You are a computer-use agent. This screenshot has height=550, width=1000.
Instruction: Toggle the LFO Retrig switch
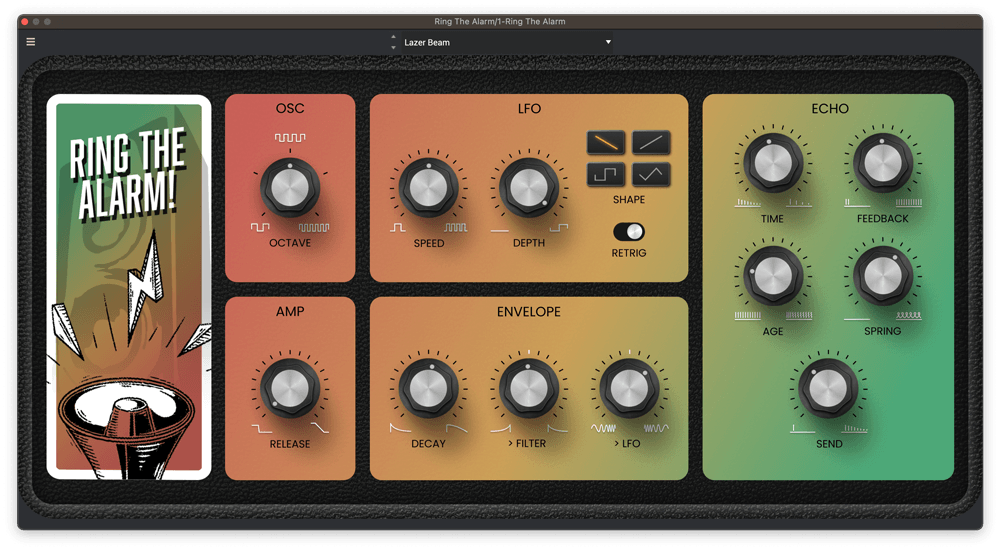(629, 232)
